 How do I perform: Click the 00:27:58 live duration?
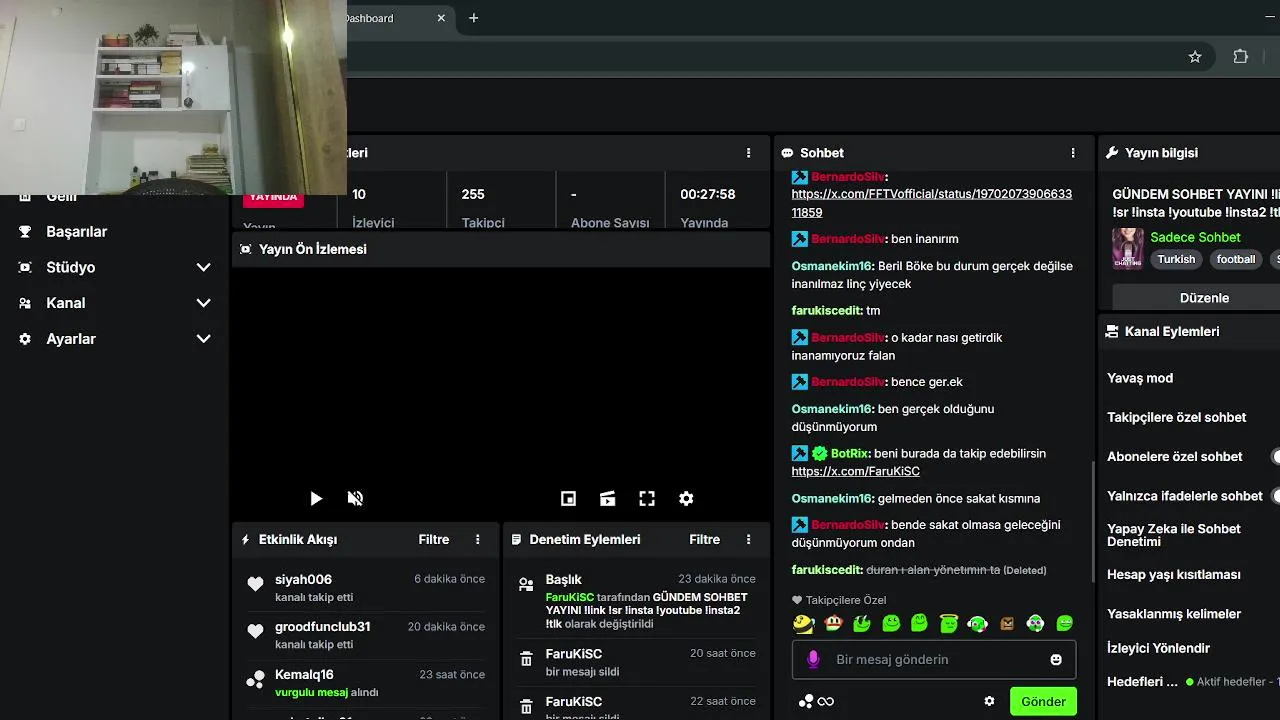click(x=707, y=194)
